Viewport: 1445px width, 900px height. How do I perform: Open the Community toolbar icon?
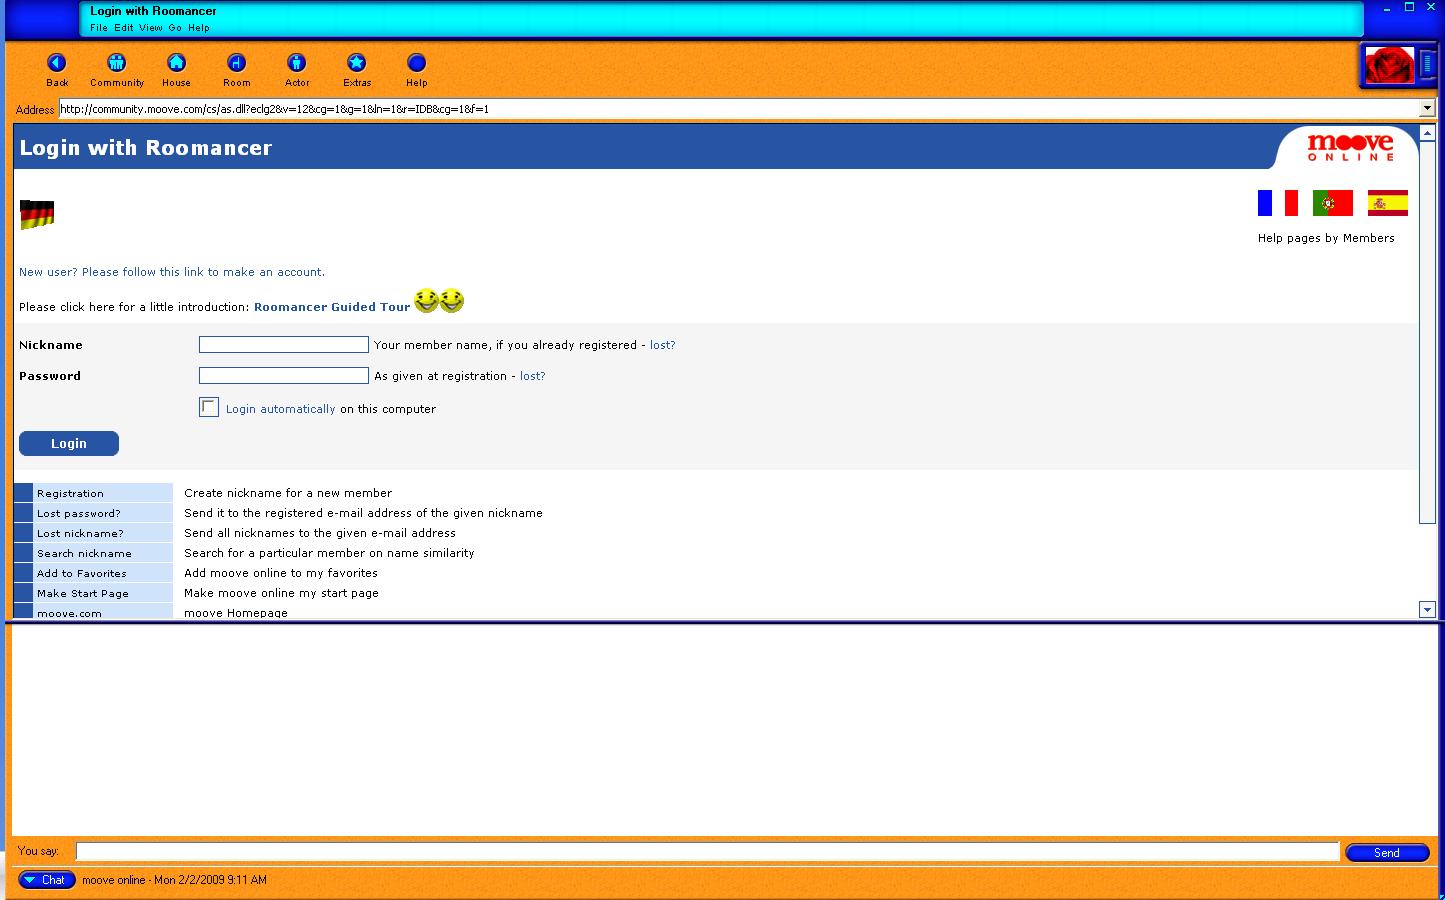[x=117, y=63]
